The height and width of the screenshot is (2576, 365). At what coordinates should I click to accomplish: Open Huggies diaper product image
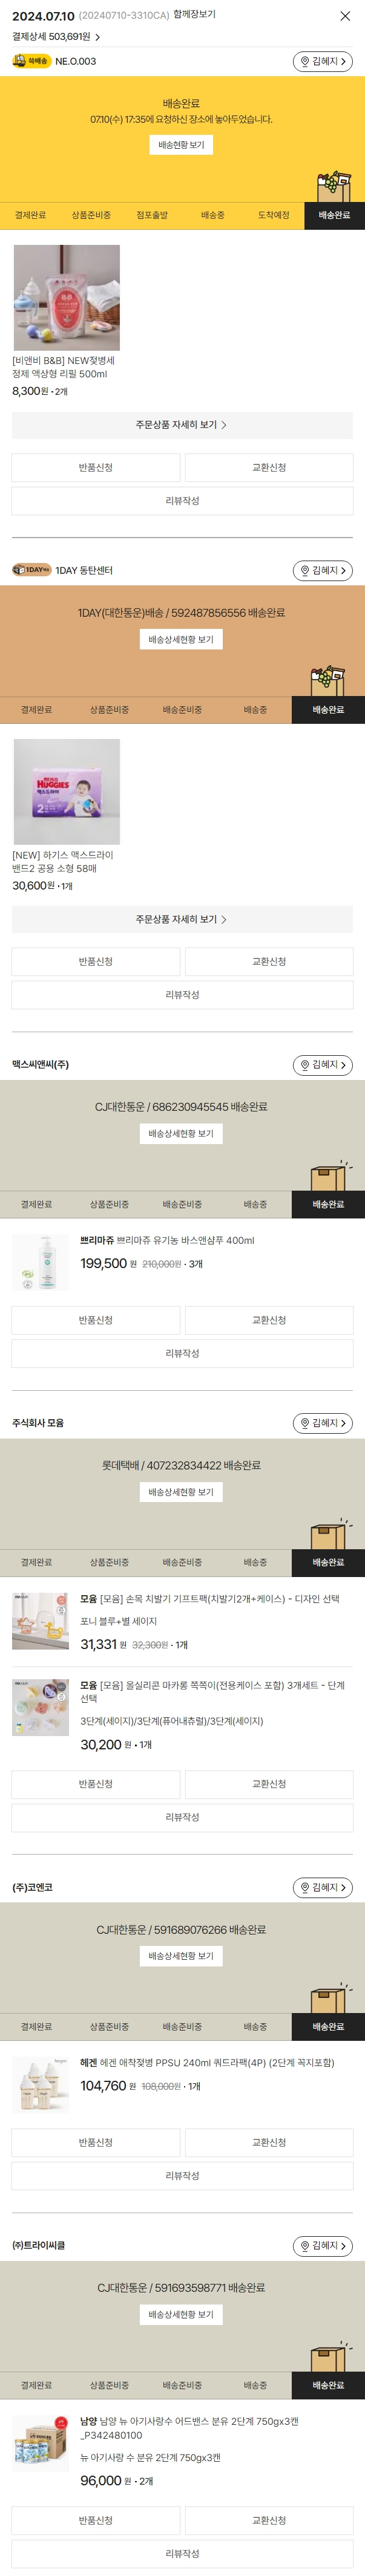click(66, 791)
